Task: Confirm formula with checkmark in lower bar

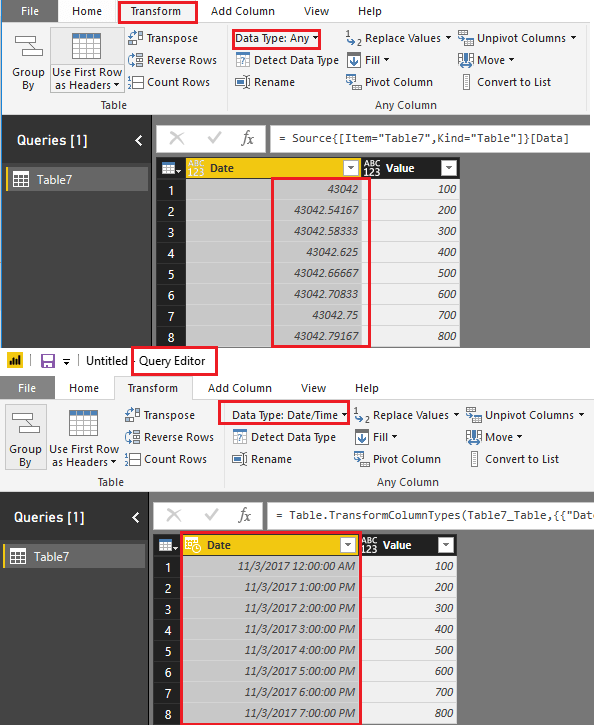Action: click(211, 515)
